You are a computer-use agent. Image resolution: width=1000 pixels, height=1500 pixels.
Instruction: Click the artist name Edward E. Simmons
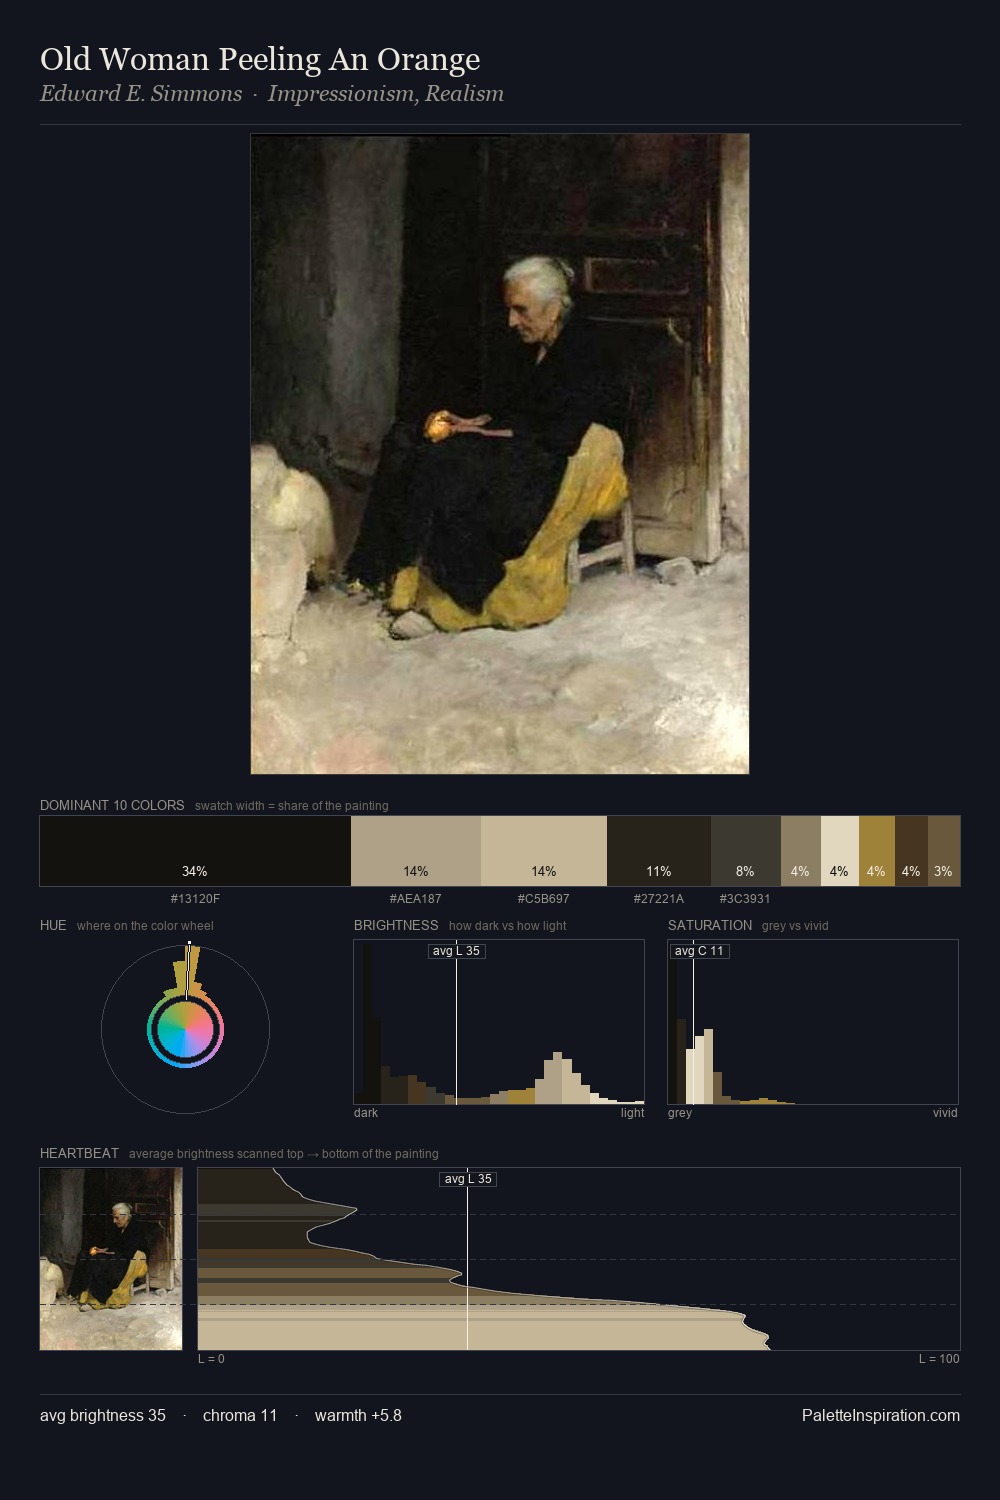(x=141, y=94)
